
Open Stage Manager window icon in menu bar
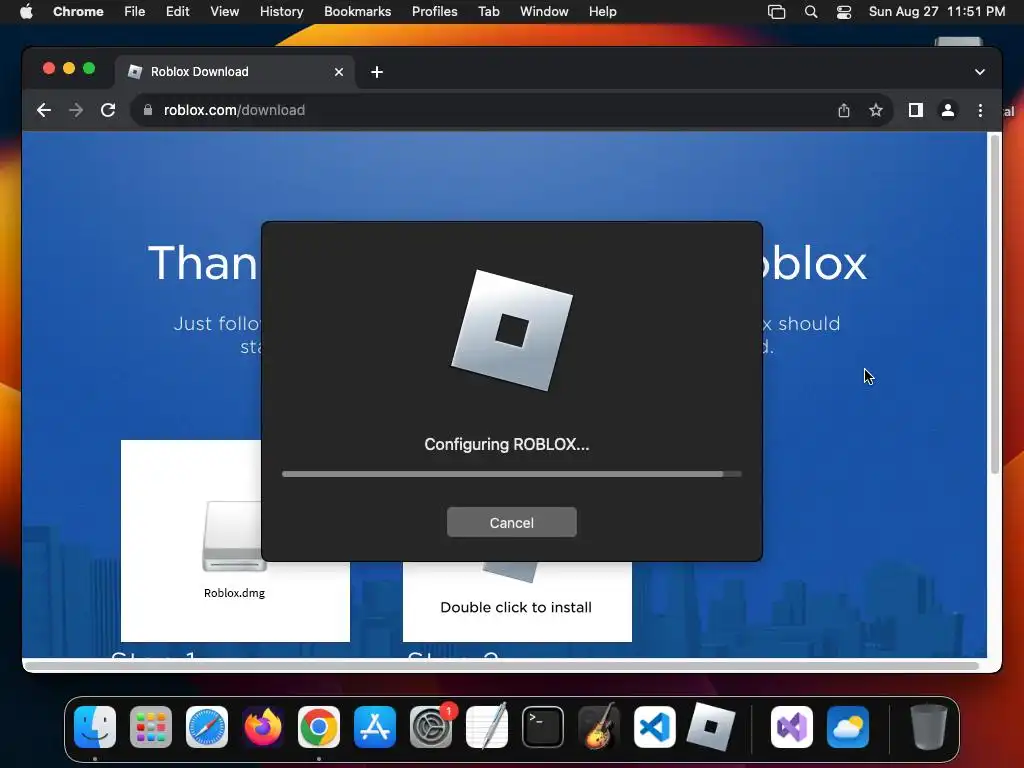[x=776, y=12]
